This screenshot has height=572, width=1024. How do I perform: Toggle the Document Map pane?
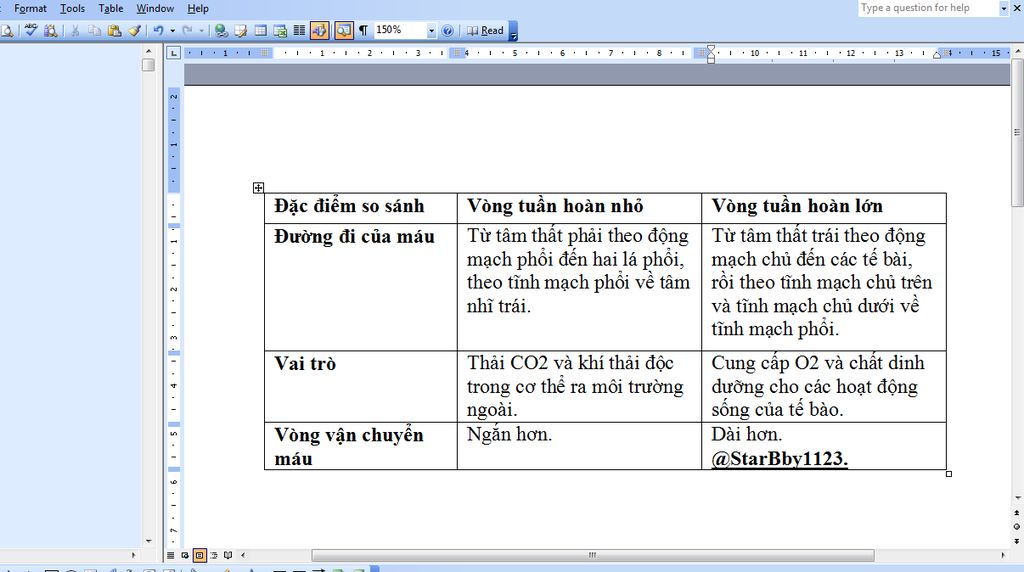[344, 30]
